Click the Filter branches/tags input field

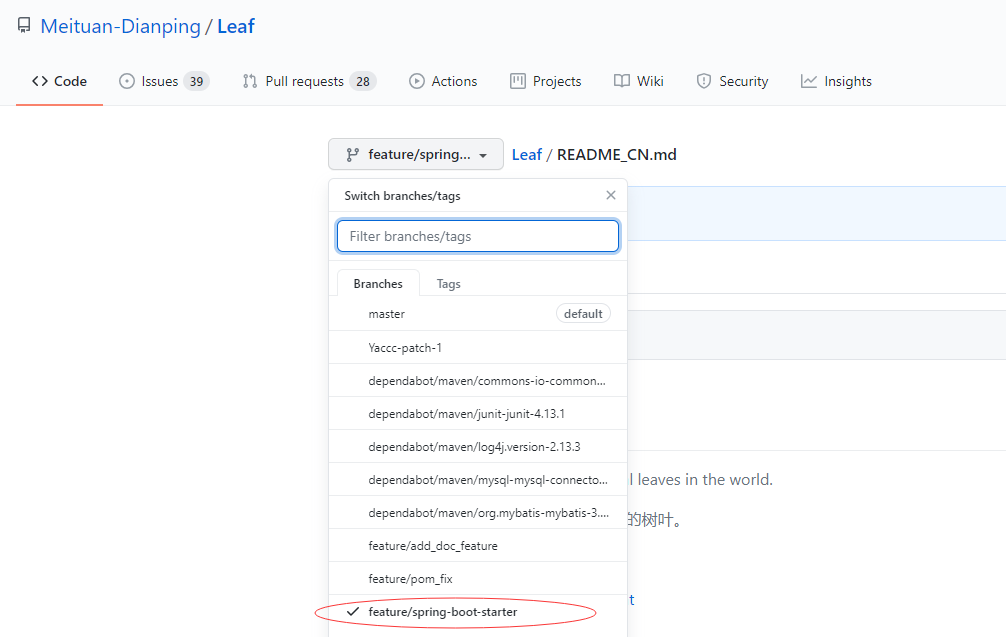click(478, 236)
